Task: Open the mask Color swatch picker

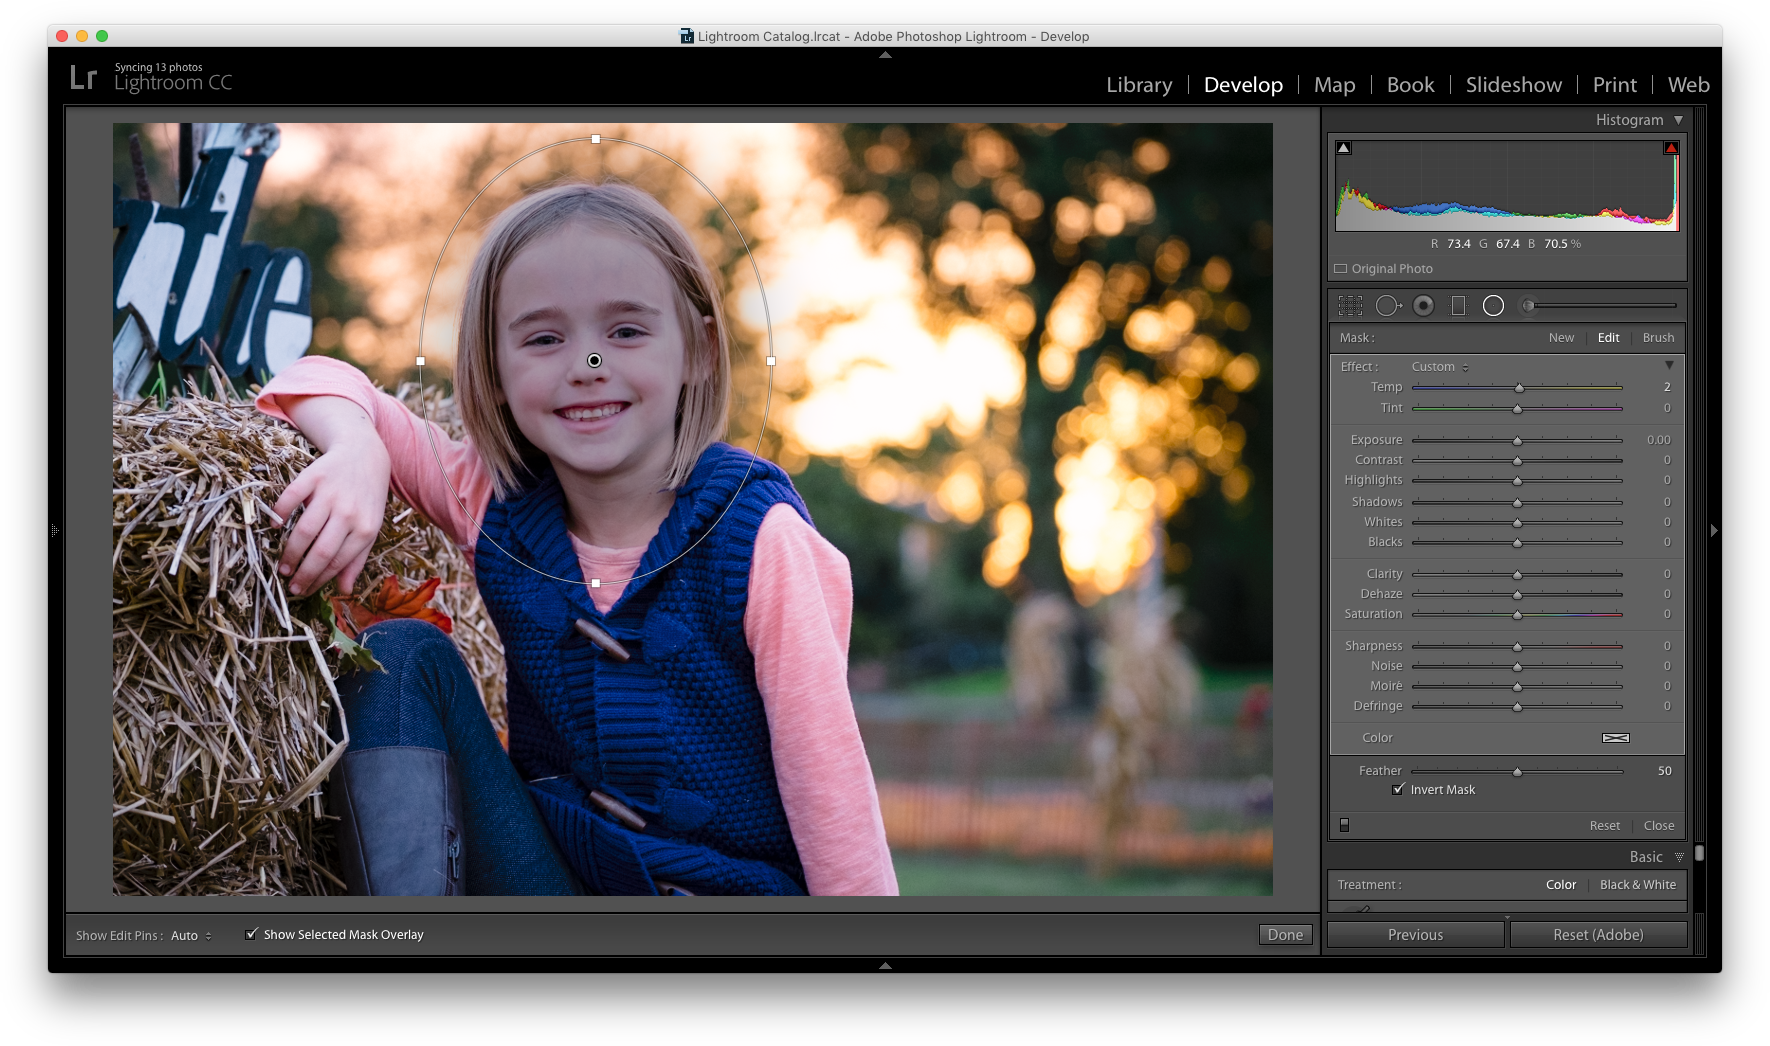Action: click(x=1615, y=738)
